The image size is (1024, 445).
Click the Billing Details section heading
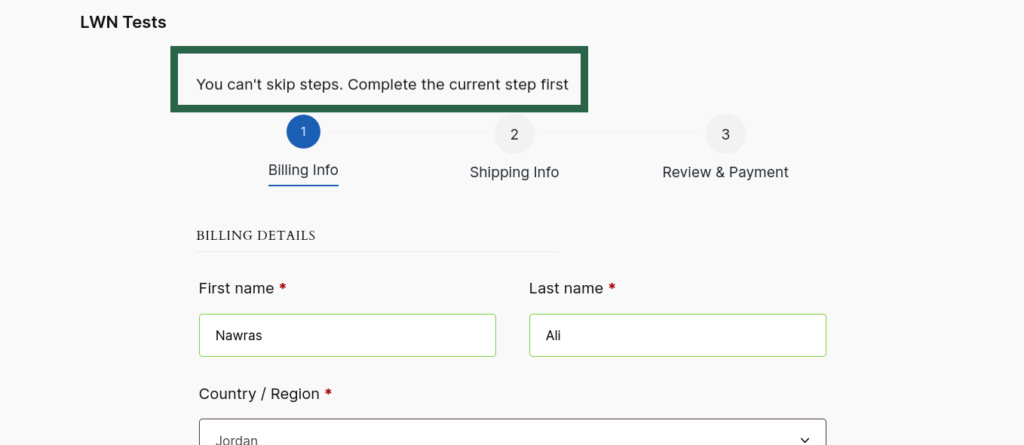256,236
